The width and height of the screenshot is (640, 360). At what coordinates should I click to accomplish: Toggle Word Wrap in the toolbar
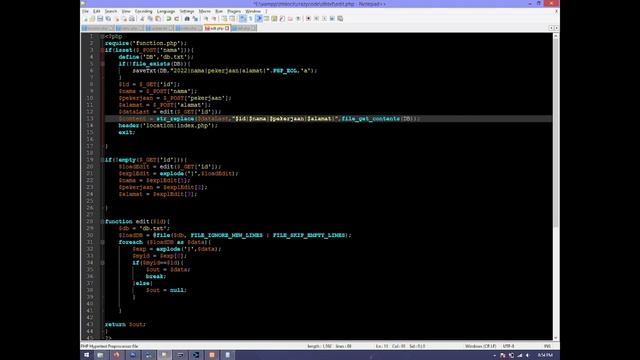(x=242, y=19)
